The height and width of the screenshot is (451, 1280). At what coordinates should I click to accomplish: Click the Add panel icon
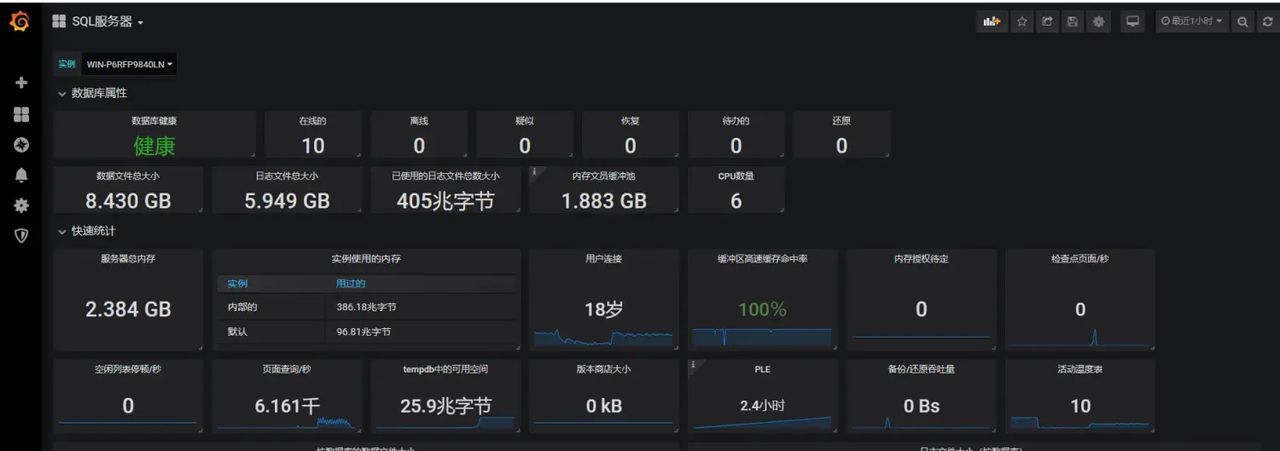[992, 21]
